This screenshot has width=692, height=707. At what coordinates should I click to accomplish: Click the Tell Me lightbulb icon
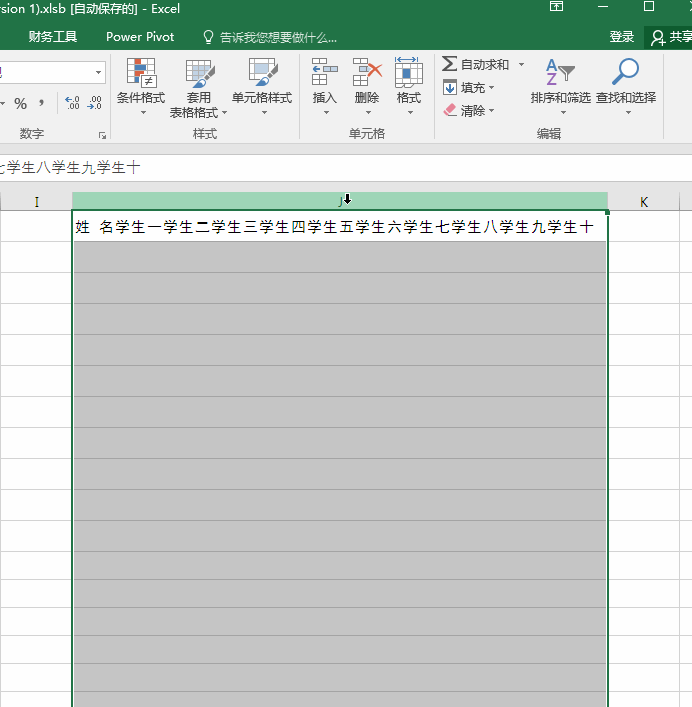tap(208, 37)
